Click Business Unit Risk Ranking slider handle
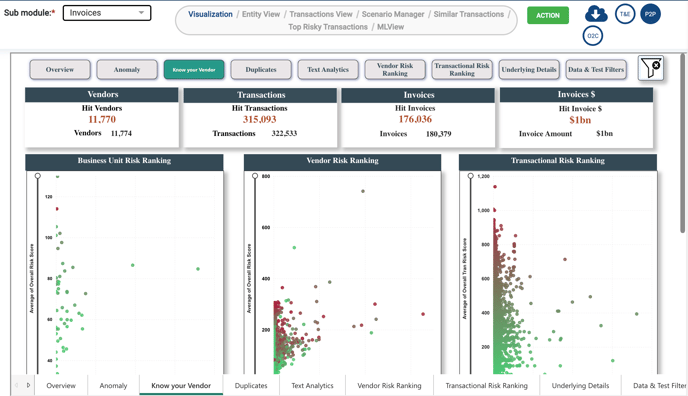 coord(38,176)
